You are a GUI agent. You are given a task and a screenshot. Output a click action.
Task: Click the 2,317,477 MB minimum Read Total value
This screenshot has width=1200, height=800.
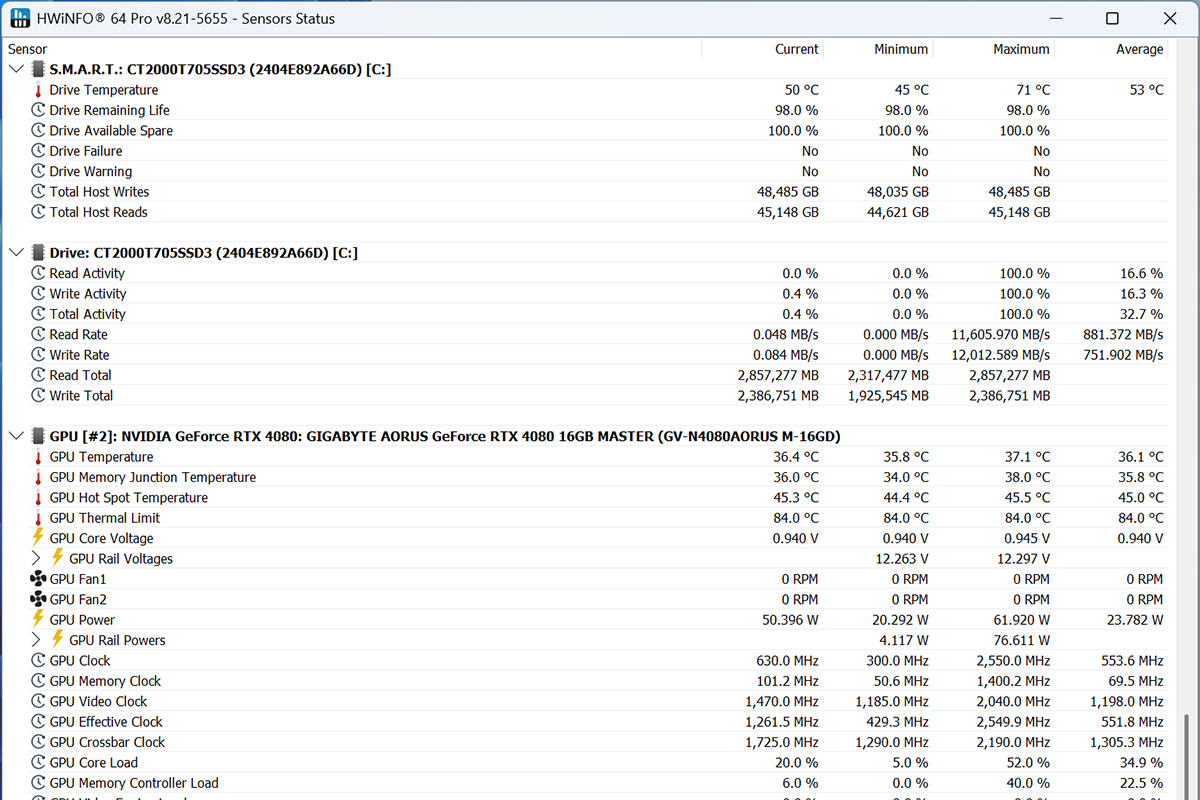coord(888,375)
